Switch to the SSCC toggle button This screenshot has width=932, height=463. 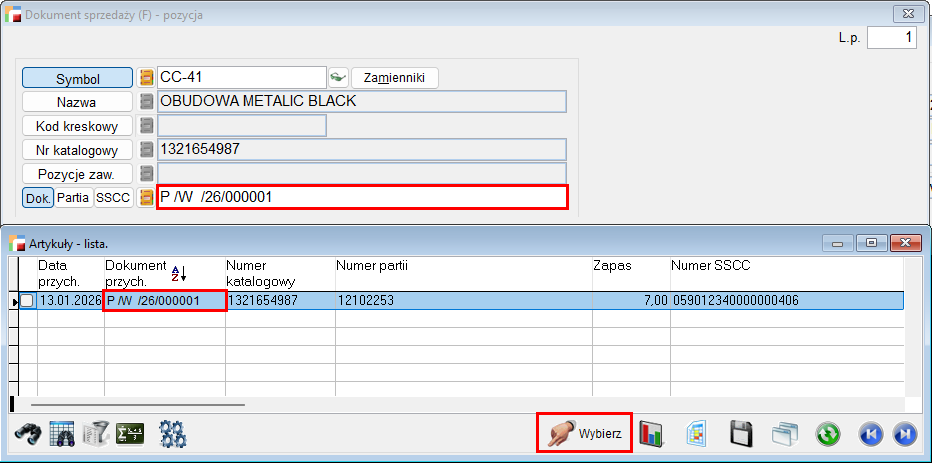113,198
